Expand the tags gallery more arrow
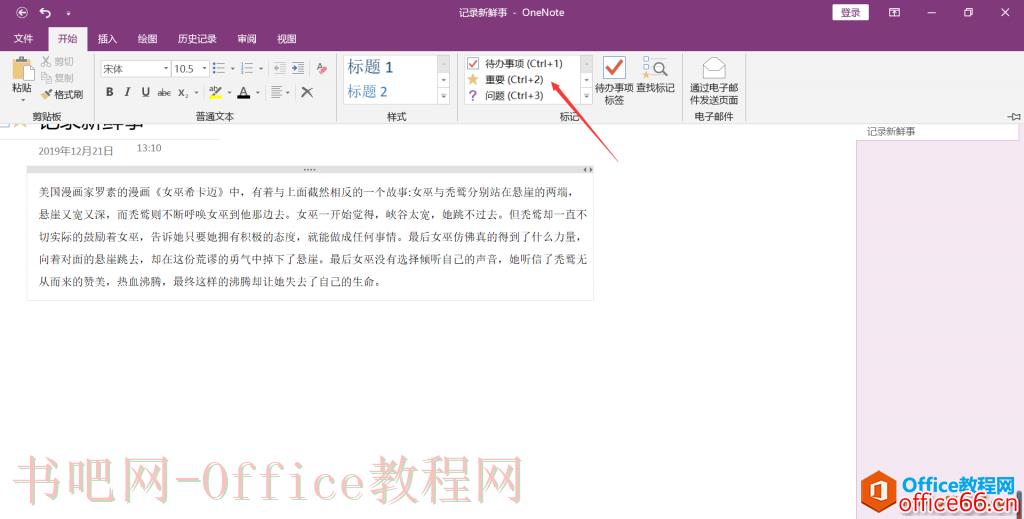 coord(586,97)
